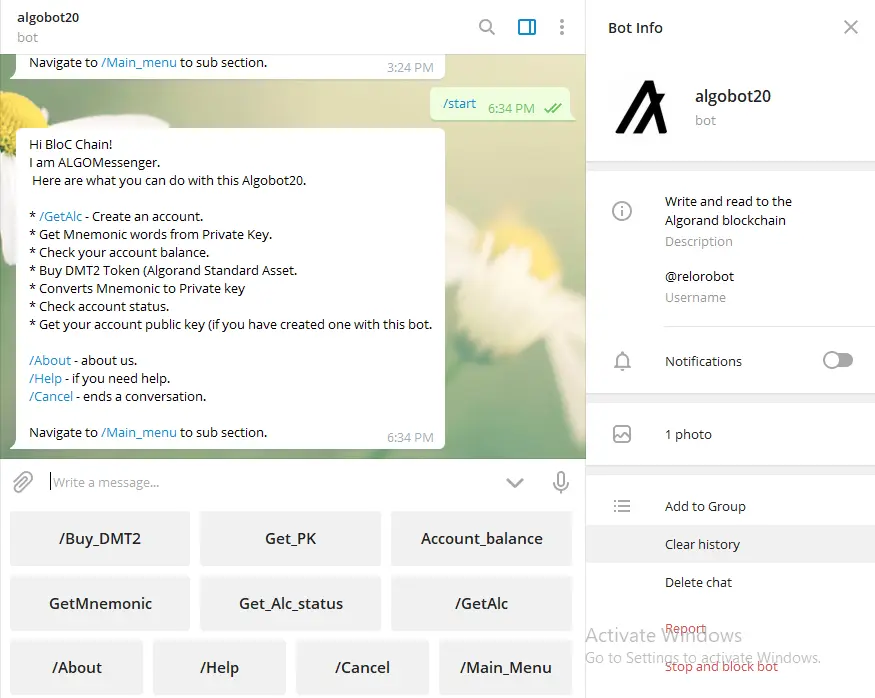
Task: Toggle the Notifications switch
Action: click(x=838, y=360)
